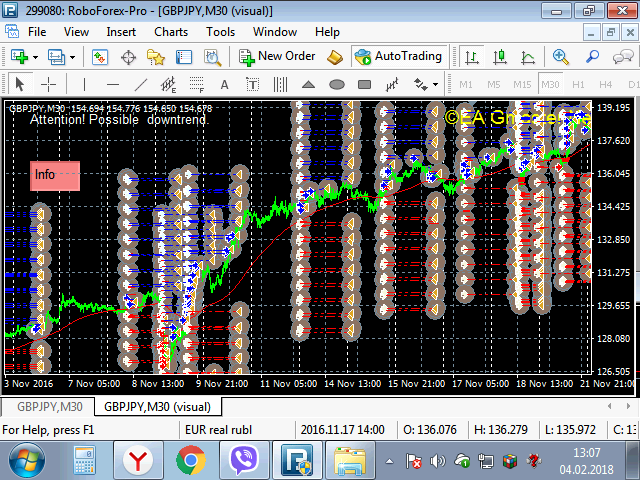Click the New Order button
Viewport: 640px width, 480px height.
point(277,57)
